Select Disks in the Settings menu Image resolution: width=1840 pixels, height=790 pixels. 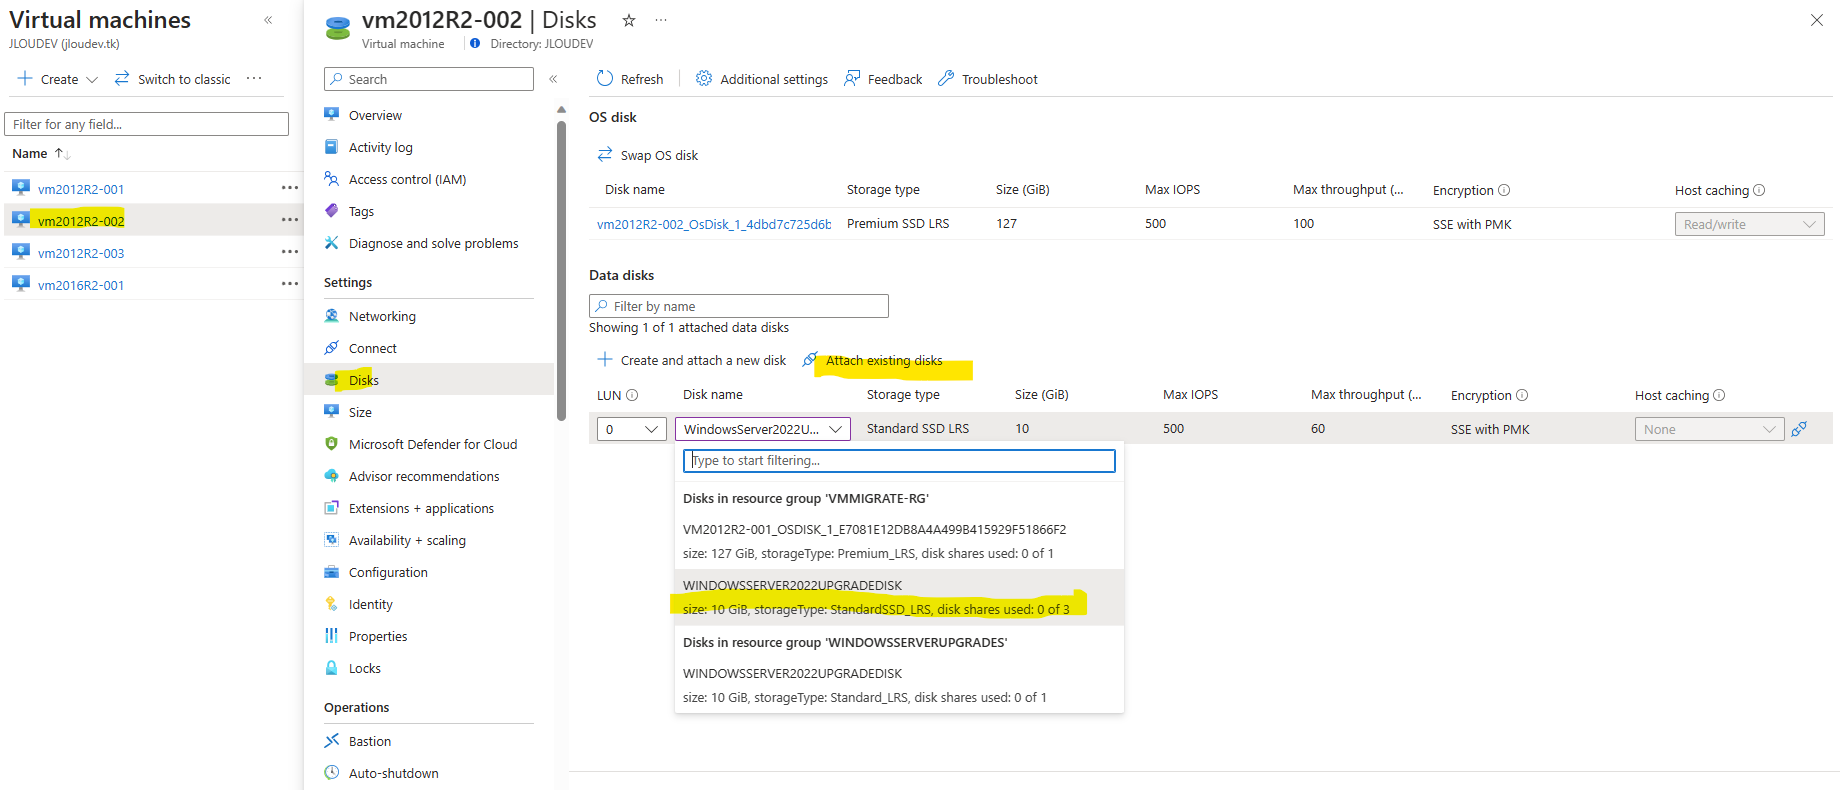[429, 380]
